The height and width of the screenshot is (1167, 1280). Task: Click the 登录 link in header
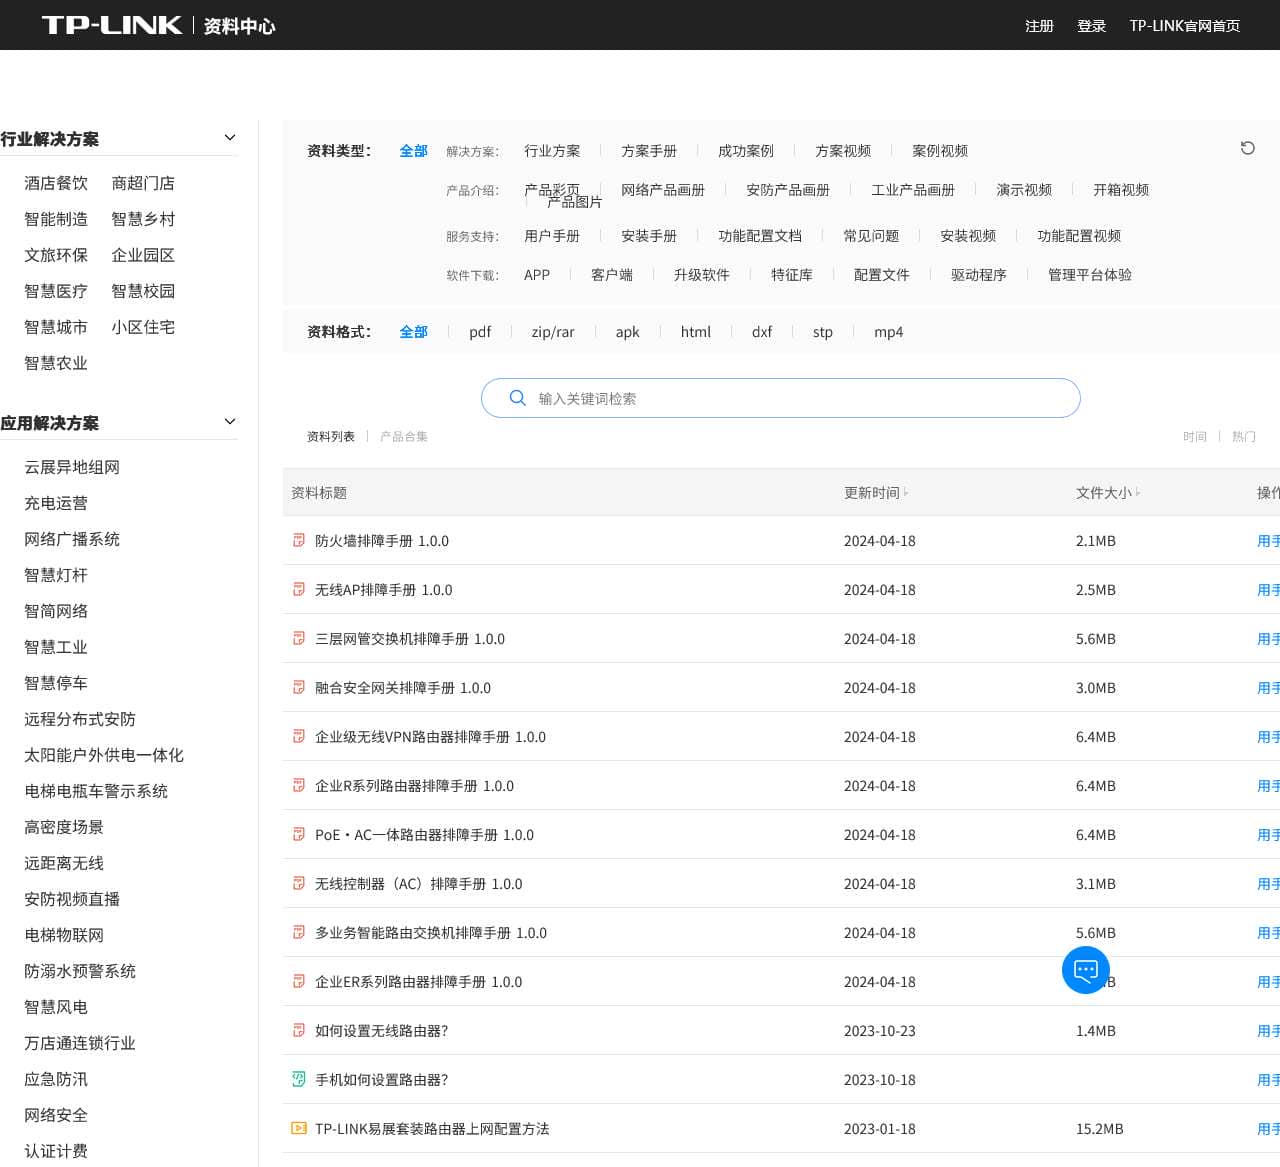(1092, 26)
